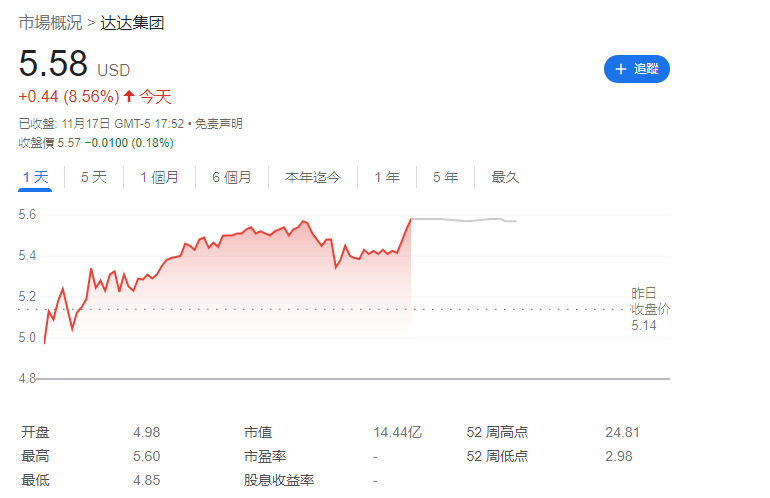This screenshot has height=498, width=770.
Task: Select the 本年迄今 range tab
Action: (313, 177)
